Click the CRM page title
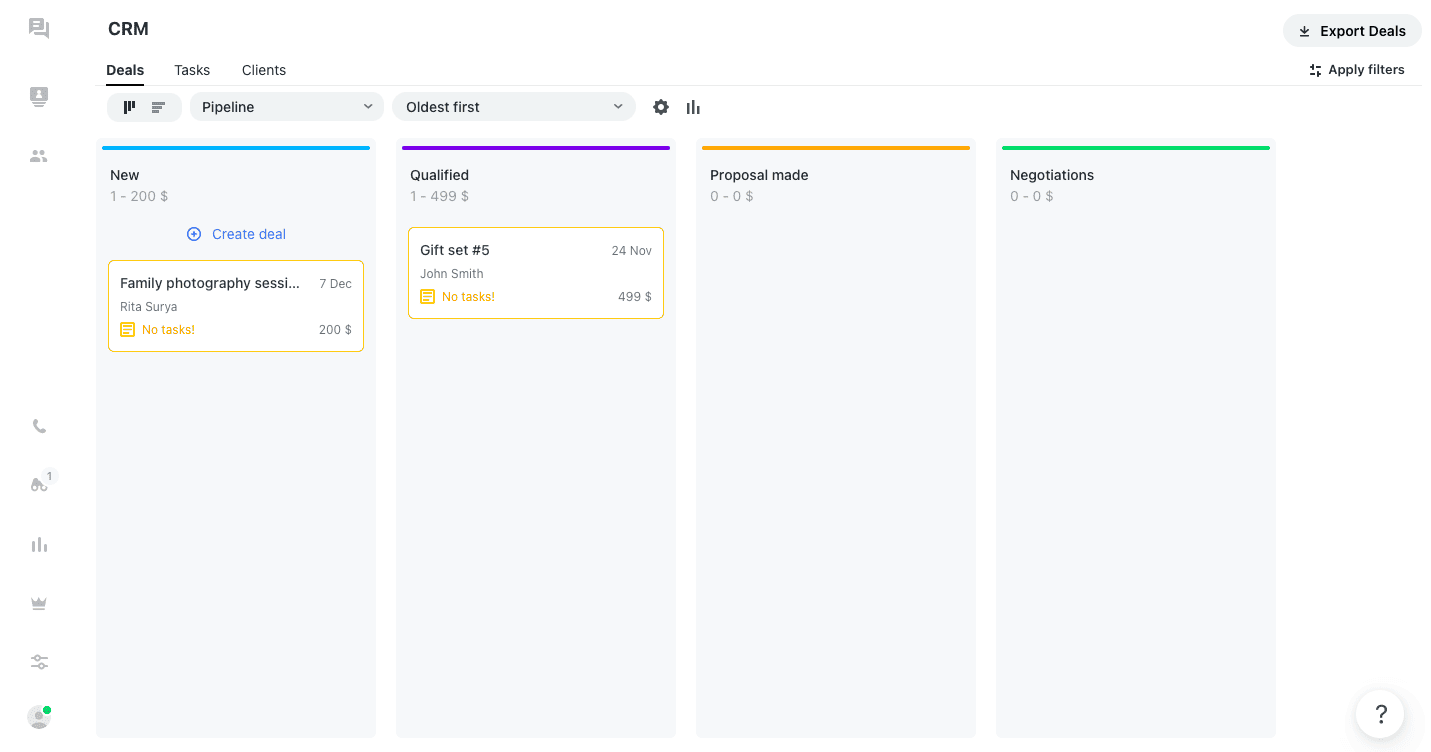 128,29
